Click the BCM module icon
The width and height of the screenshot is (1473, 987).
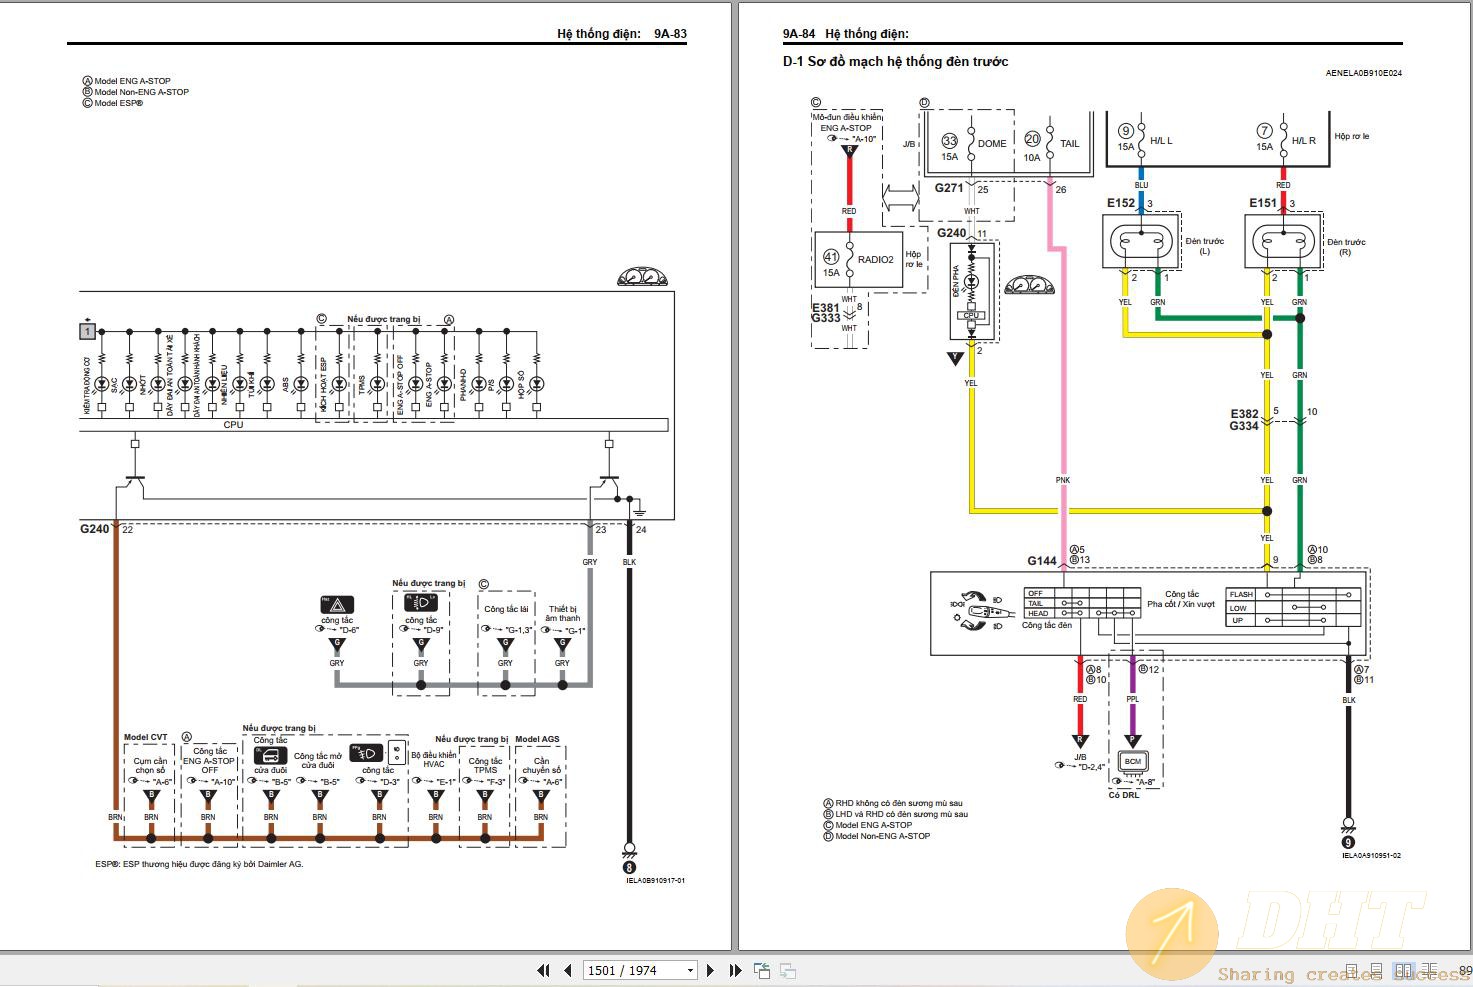tap(1132, 761)
